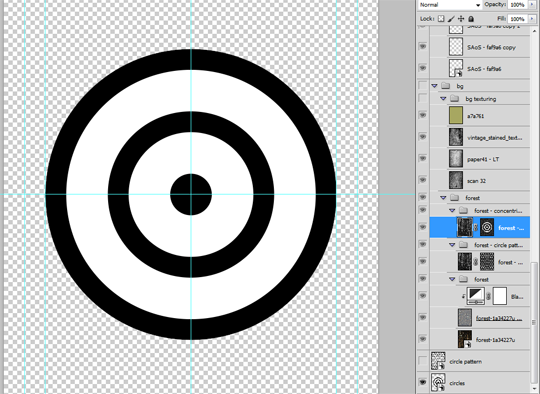Collapse the outer forest group under scan 32

[443, 198]
